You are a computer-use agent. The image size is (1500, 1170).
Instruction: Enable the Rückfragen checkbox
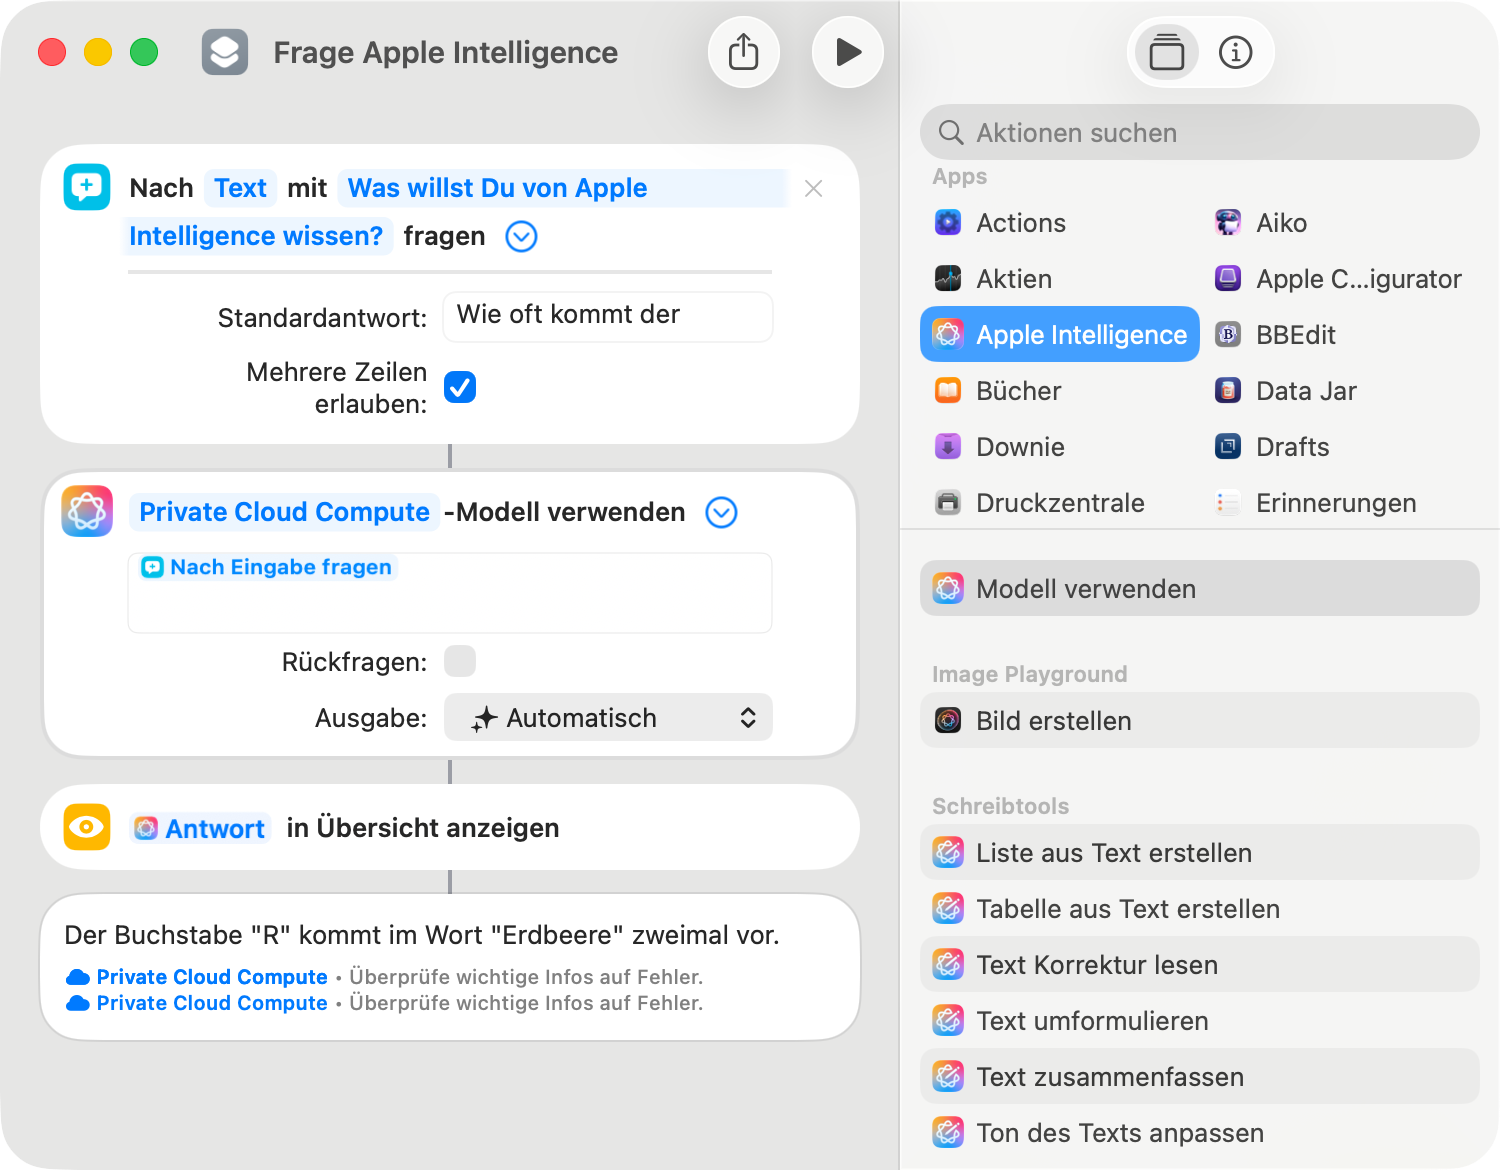[460, 661]
